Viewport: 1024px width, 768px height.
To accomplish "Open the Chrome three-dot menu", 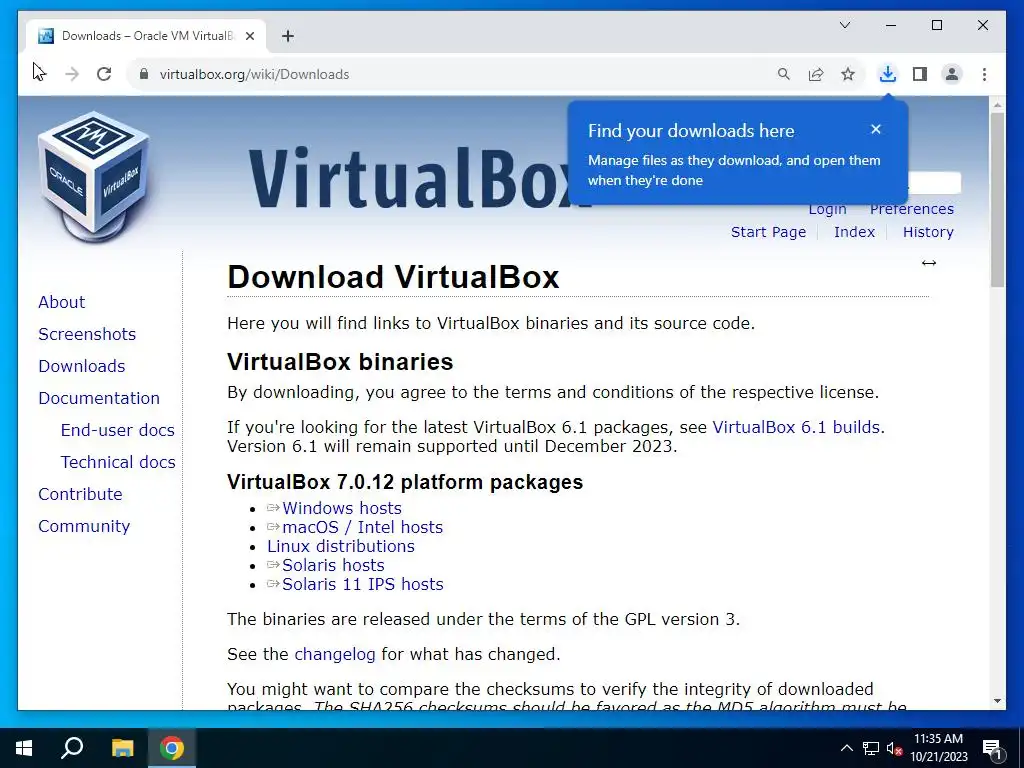I will point(984,74).
